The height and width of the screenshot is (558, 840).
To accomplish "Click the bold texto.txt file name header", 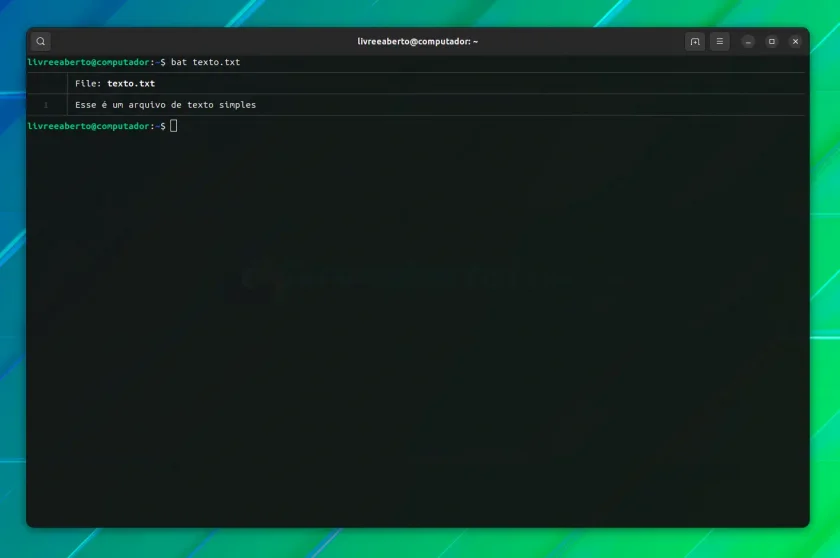I will pyautogui.click(x=131, y=84).
